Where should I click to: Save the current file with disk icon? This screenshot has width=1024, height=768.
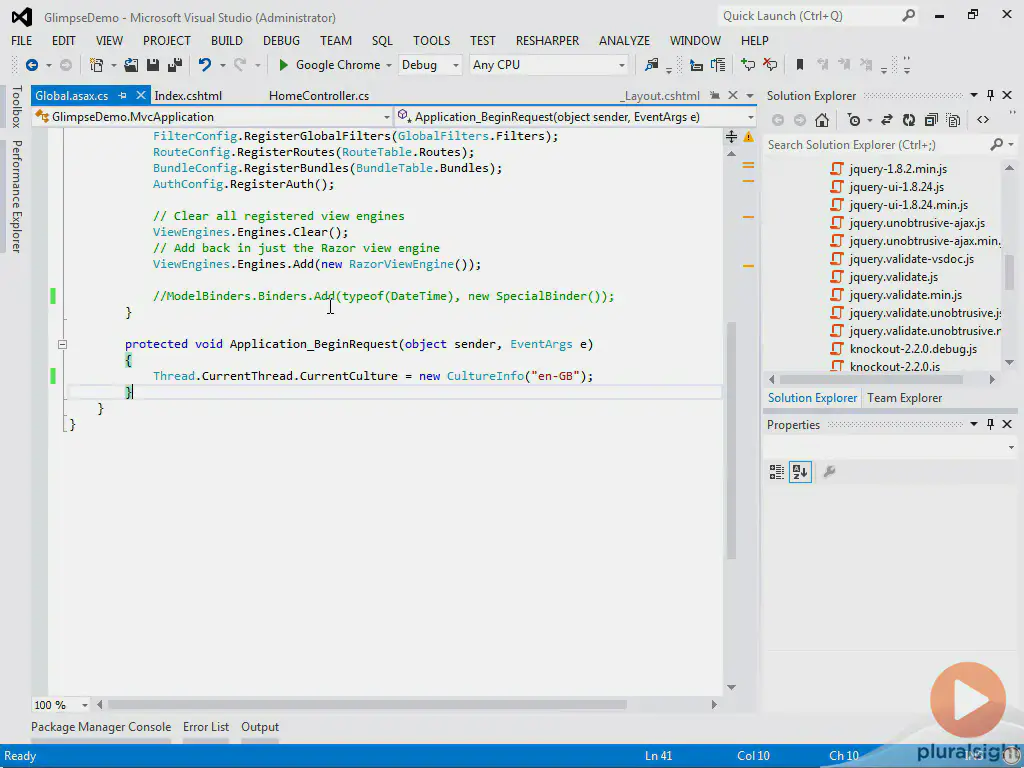coord(153,65)
